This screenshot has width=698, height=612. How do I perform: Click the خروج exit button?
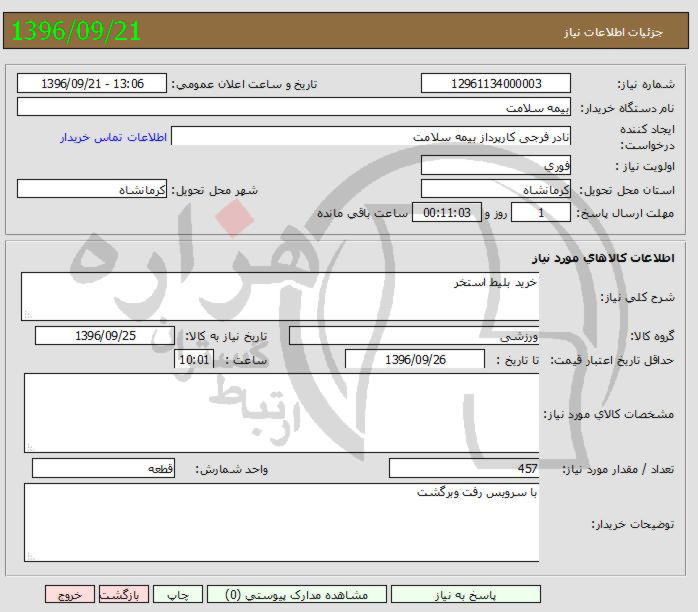[70, 595]
